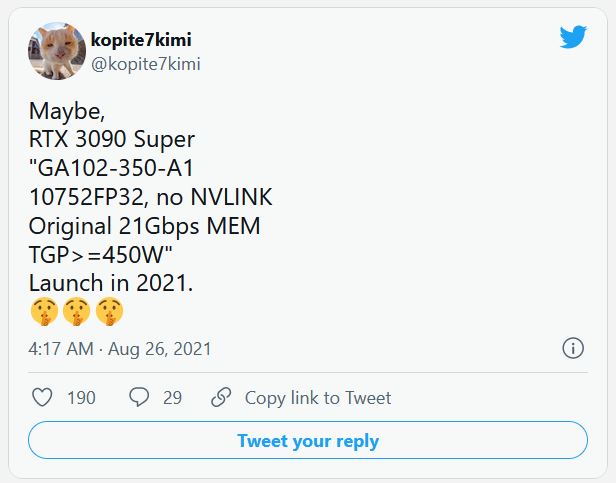Click the chain link icon
Viewport: 616px width, 483px height.
click(x=221, y=397)
